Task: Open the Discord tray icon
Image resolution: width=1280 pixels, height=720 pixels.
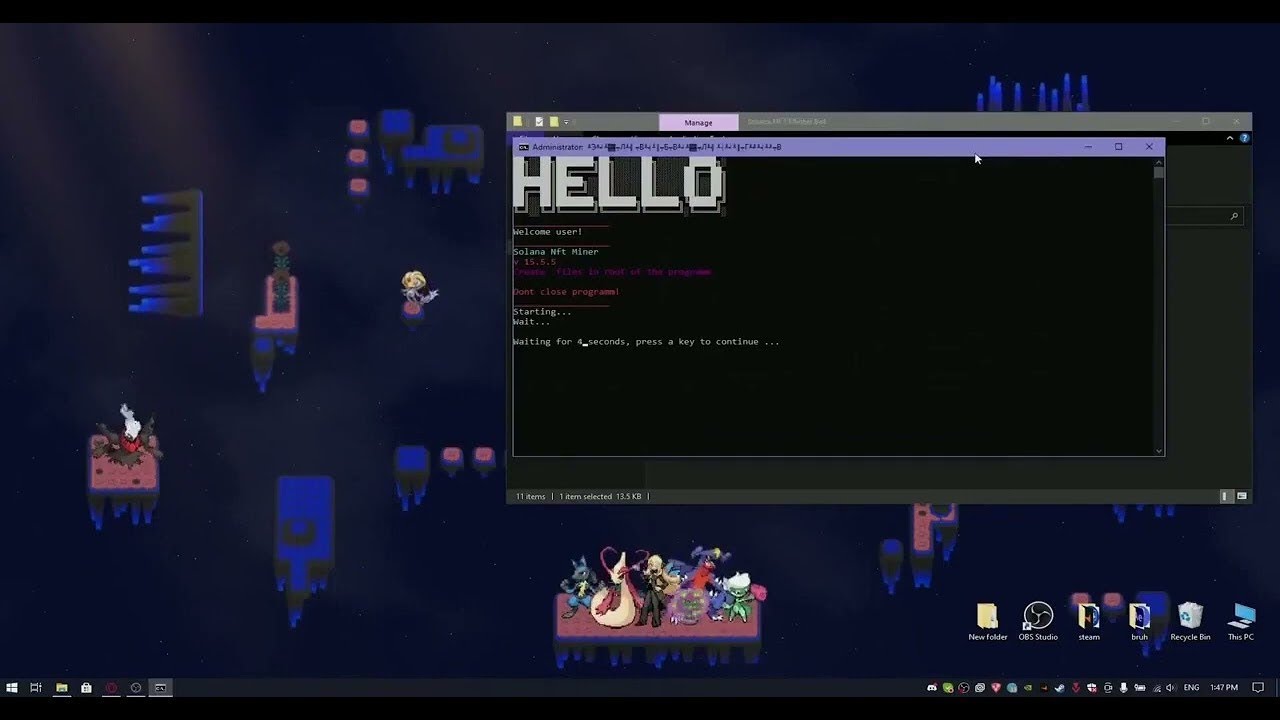Action: pyautogui.click(x=932, y=688)
